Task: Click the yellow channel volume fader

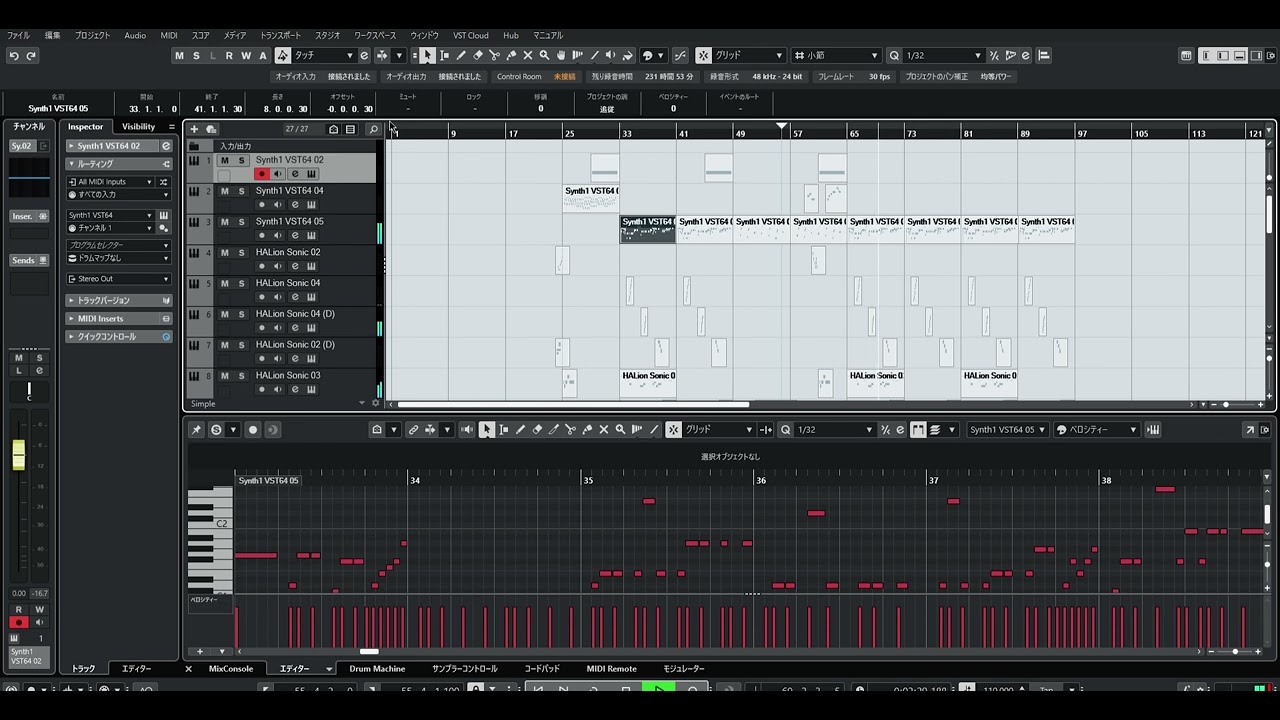Action: click(18, 456)
